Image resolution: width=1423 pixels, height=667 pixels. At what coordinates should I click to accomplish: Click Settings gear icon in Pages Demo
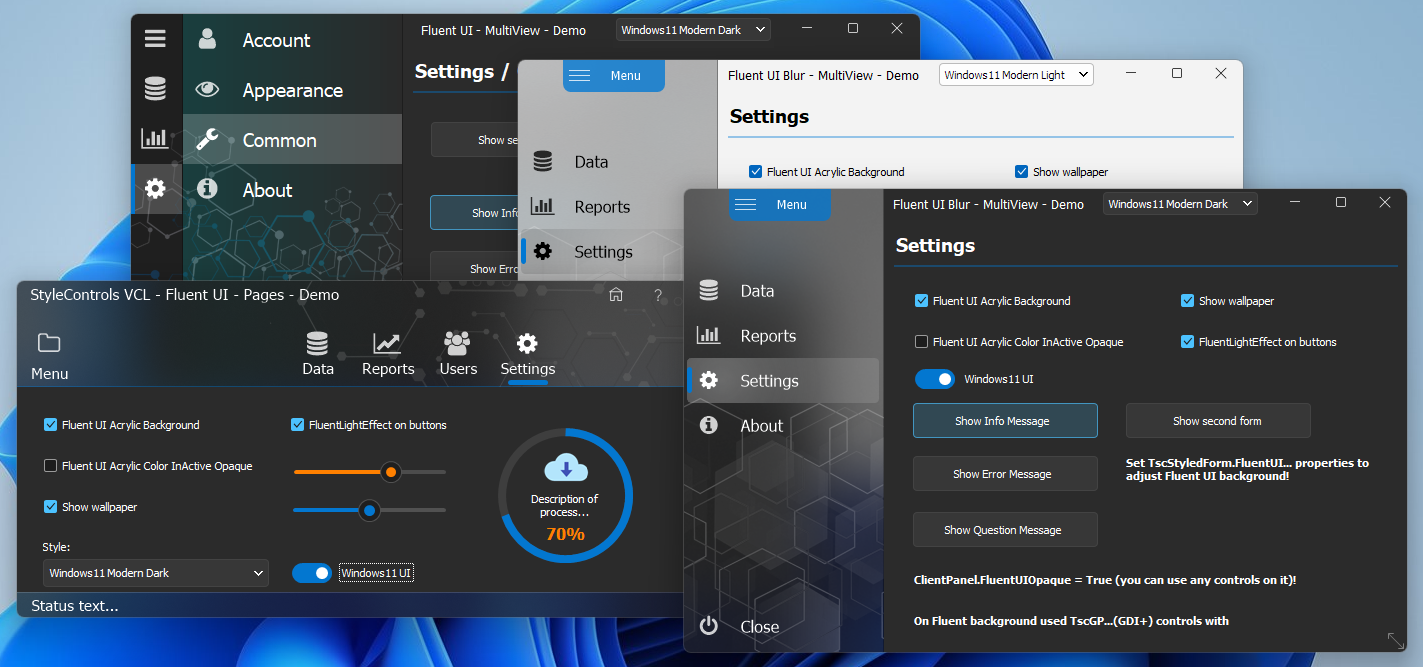pyautogui.click(x=527, y=344)
